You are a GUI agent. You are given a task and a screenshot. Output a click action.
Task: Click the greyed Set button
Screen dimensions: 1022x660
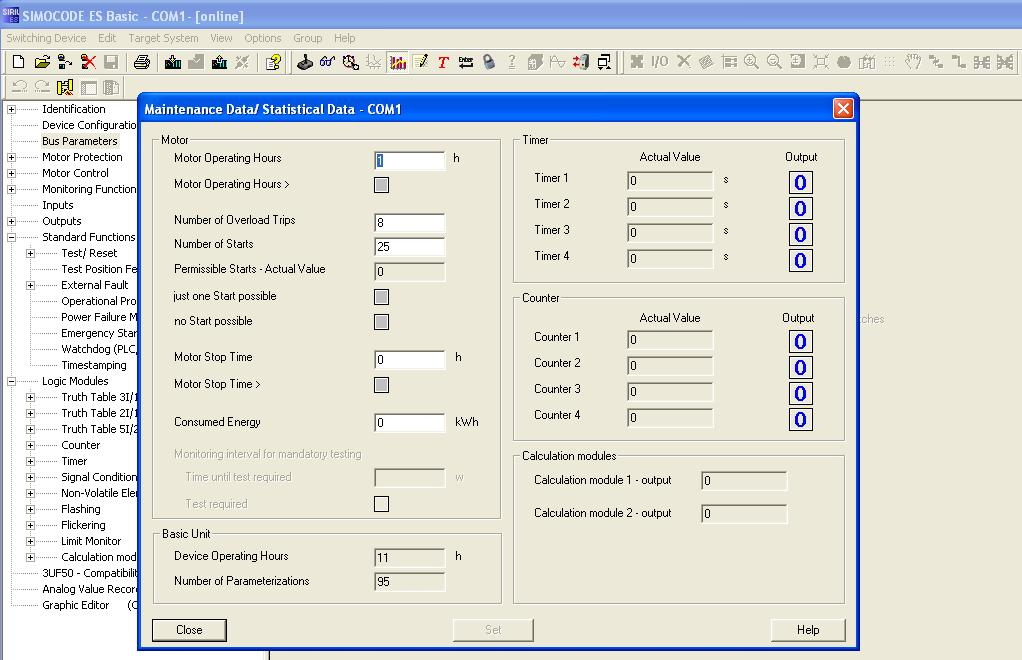(493, 630)
